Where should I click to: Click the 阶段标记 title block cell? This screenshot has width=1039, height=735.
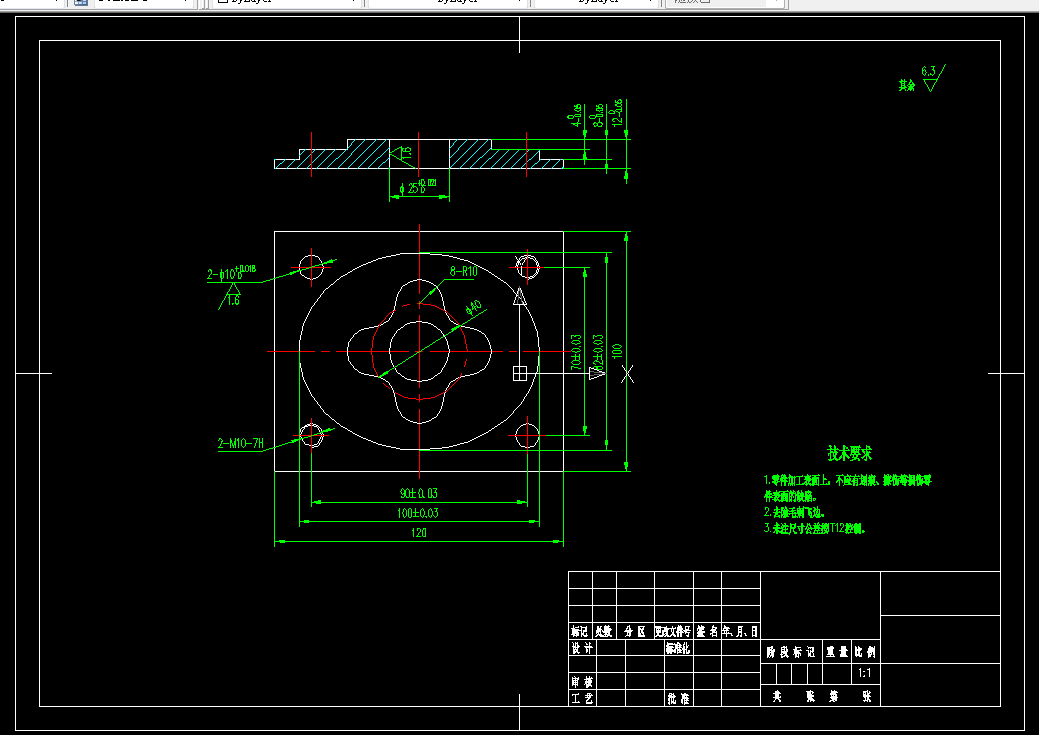791,652
